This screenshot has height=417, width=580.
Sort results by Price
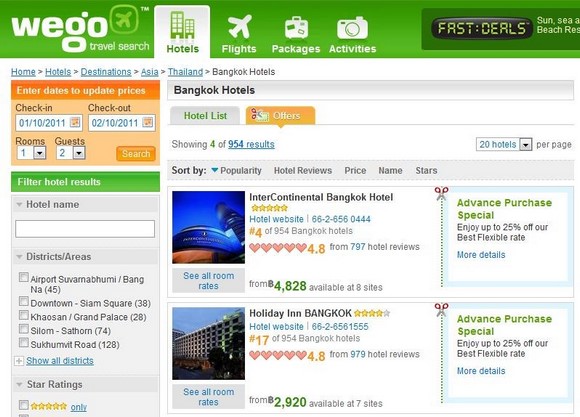[x=355, y=171]
